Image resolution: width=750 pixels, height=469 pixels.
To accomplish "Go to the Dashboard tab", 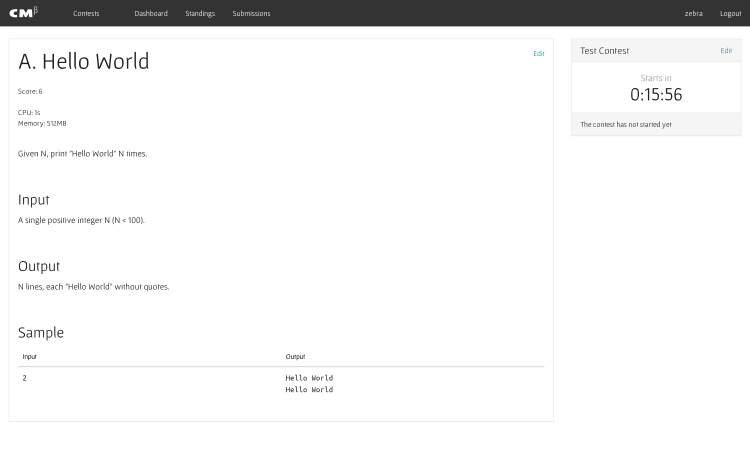I will click(151, 14).
